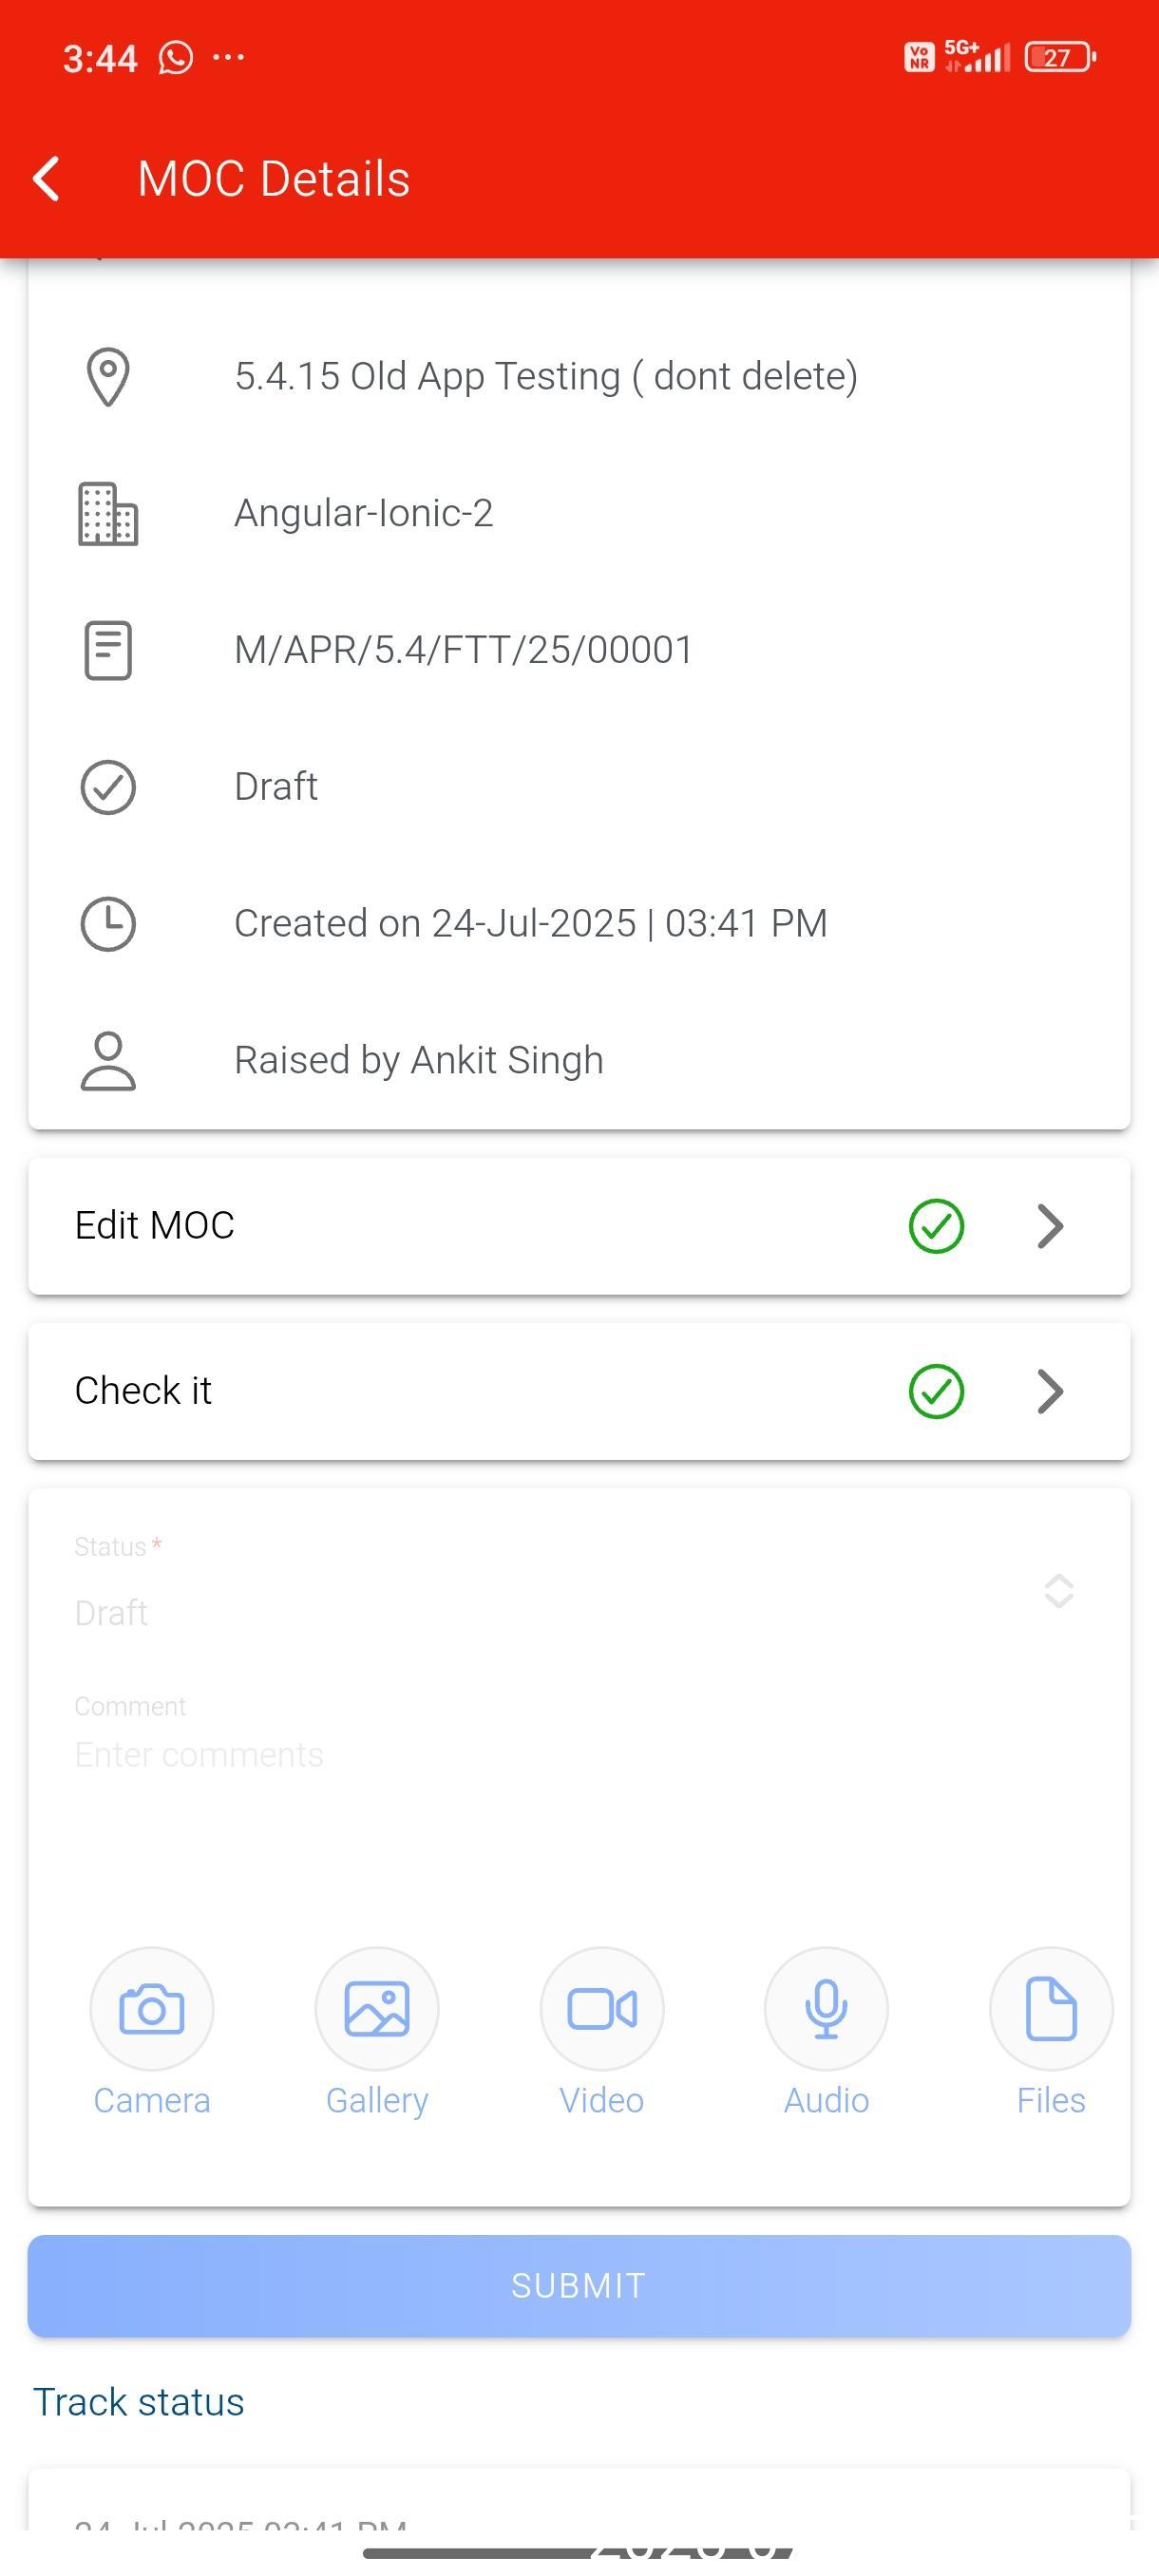Expand the Check it chevron
The width and height of the screenshot is (1159, 2576).
point(1050,1391)
